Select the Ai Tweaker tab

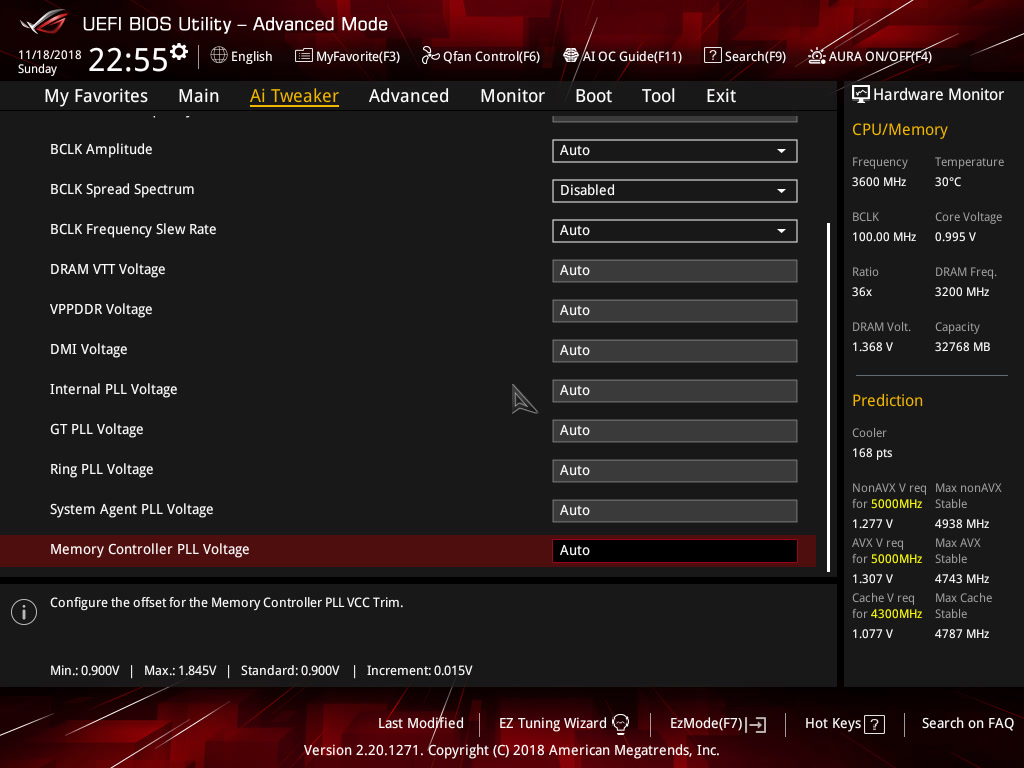tap(294, 96)
